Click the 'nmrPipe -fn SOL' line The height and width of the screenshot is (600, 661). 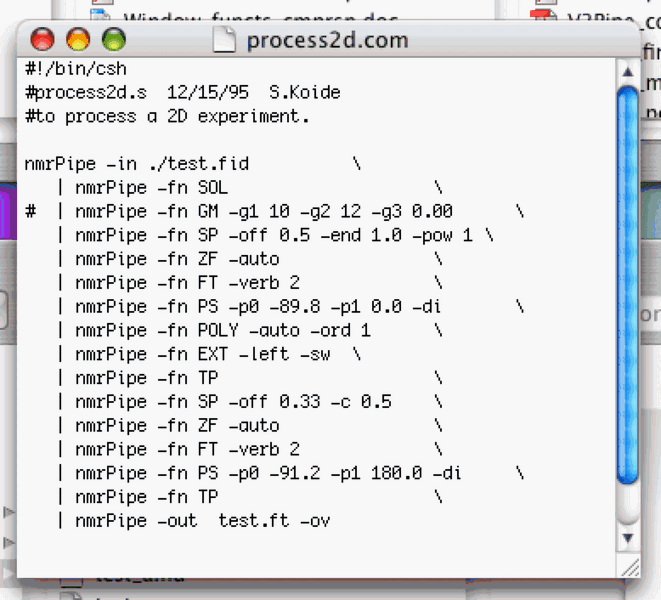pyautogui.click(x=250, y=188)
